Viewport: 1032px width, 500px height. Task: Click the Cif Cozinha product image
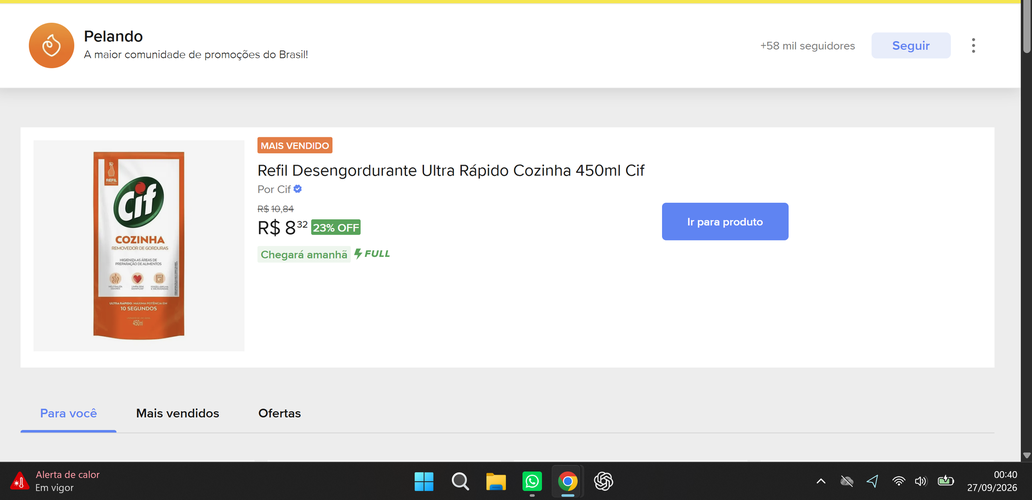coord(139,245)
